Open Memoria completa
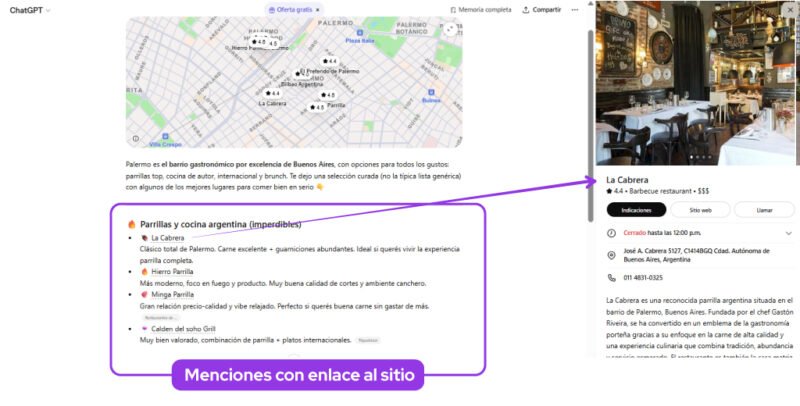800x406 pixels. [480, 10]
